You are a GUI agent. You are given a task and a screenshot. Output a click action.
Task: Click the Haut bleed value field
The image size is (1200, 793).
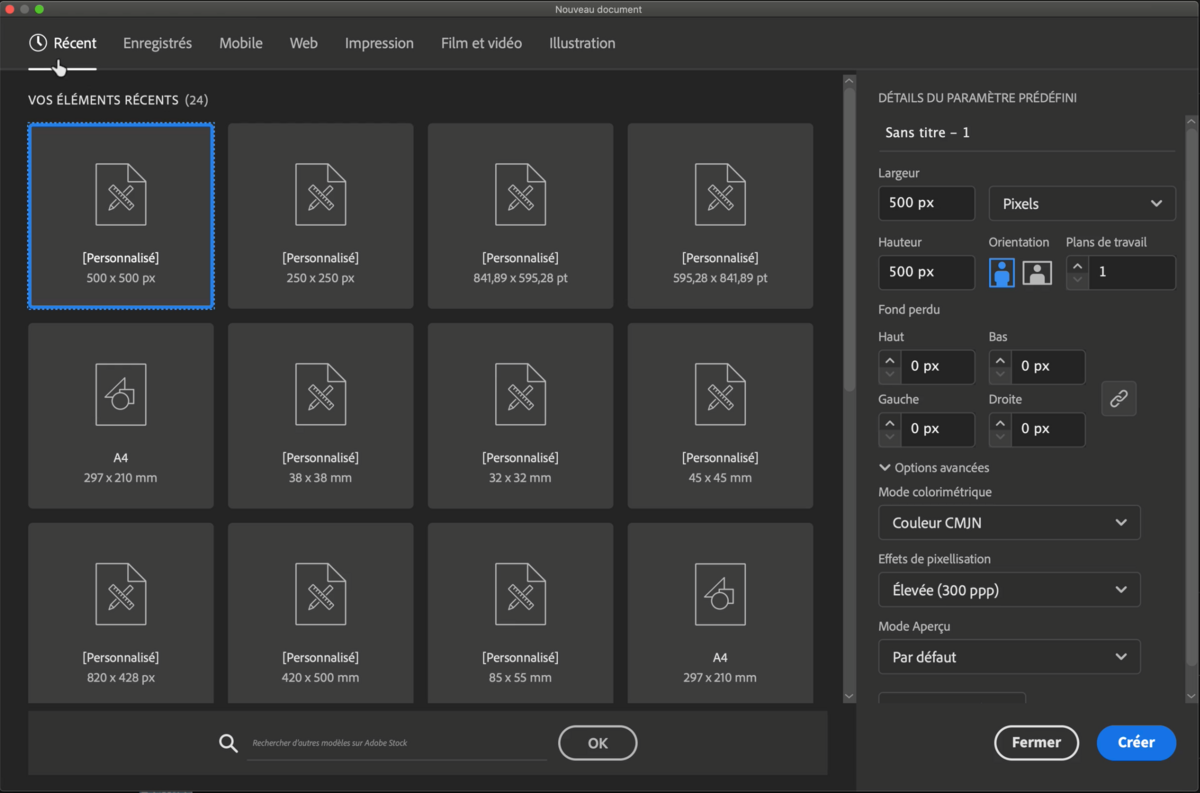coord(937,367)
